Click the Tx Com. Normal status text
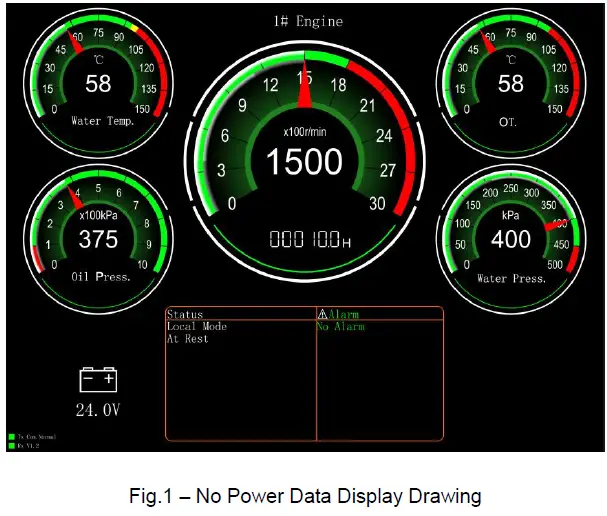The height and width of the screenshot is (516, 607). click(37, 437)
